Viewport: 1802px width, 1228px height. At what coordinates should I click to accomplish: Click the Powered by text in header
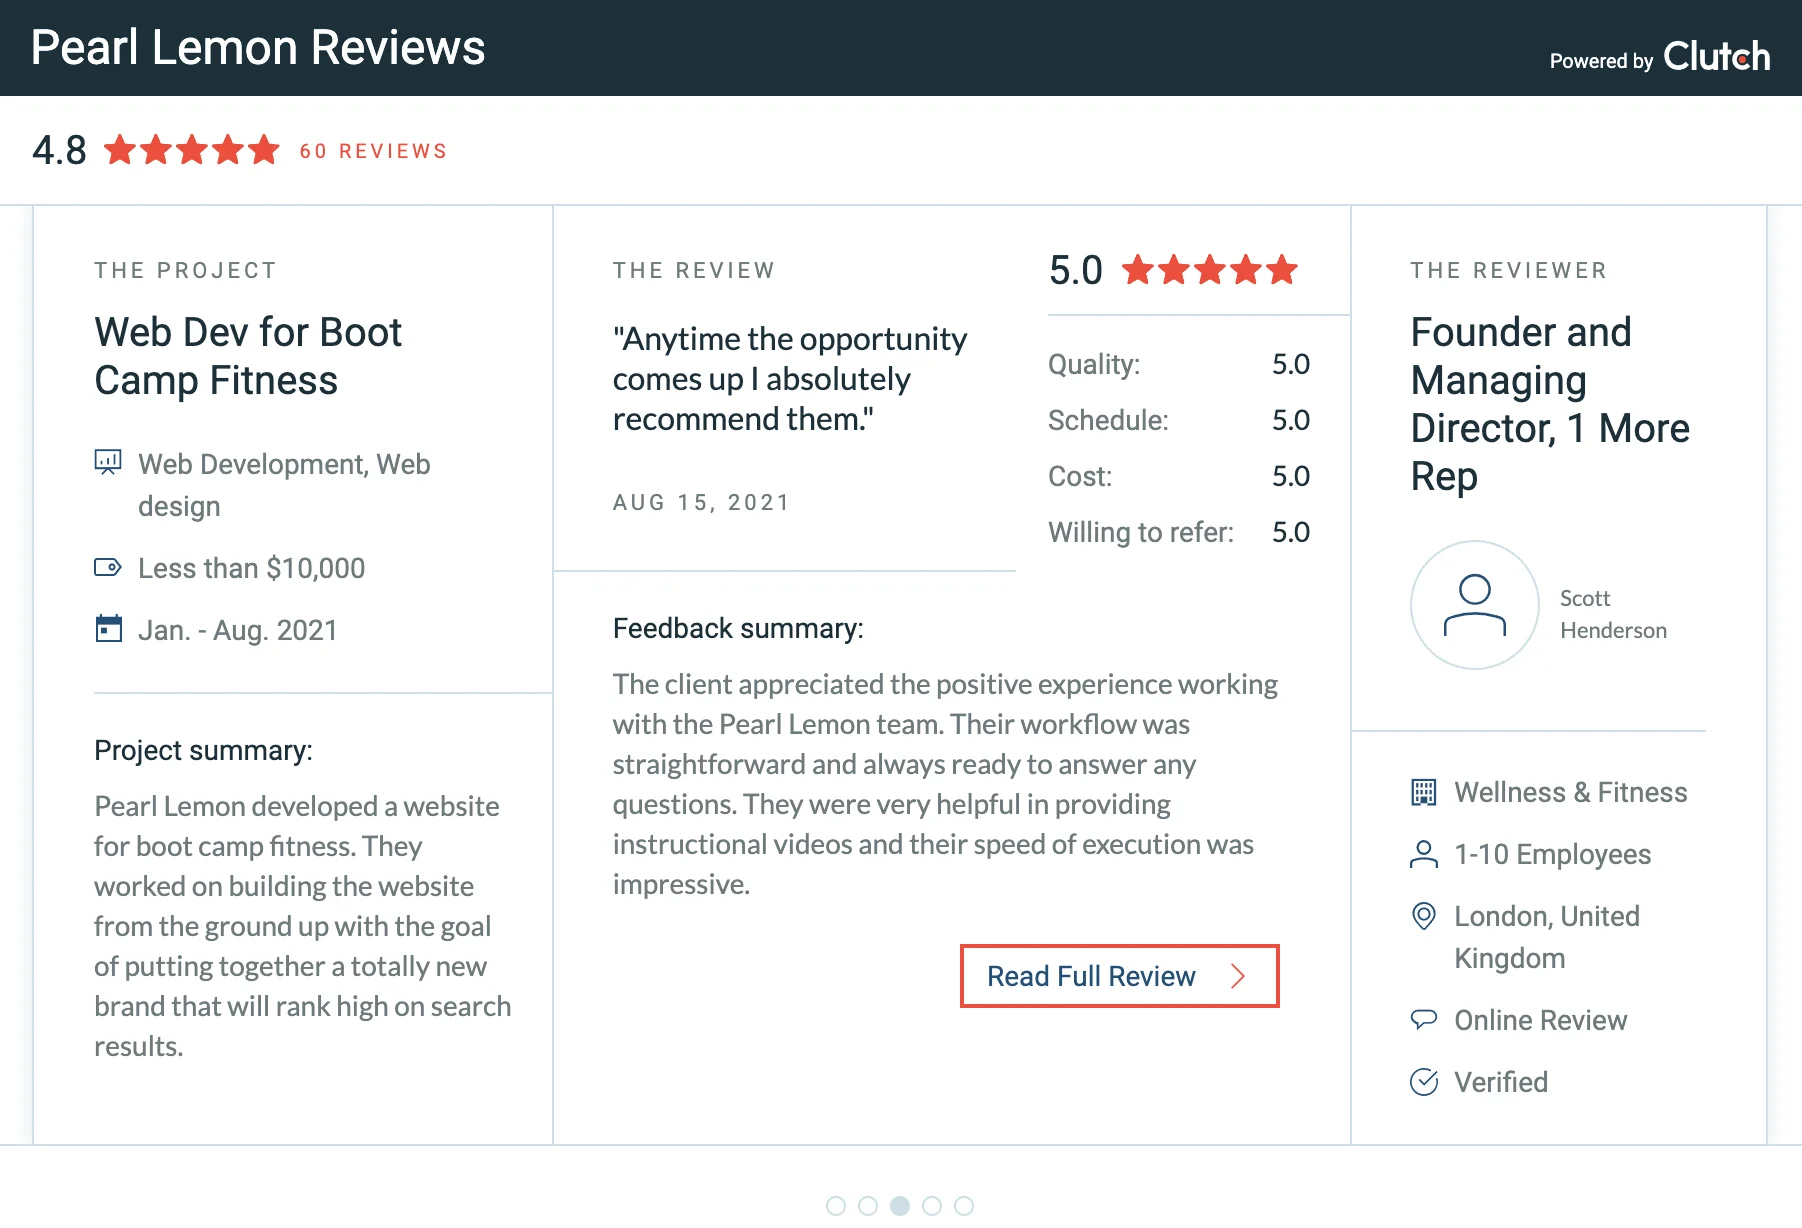pyautogui.click(x=1601, y=61)
